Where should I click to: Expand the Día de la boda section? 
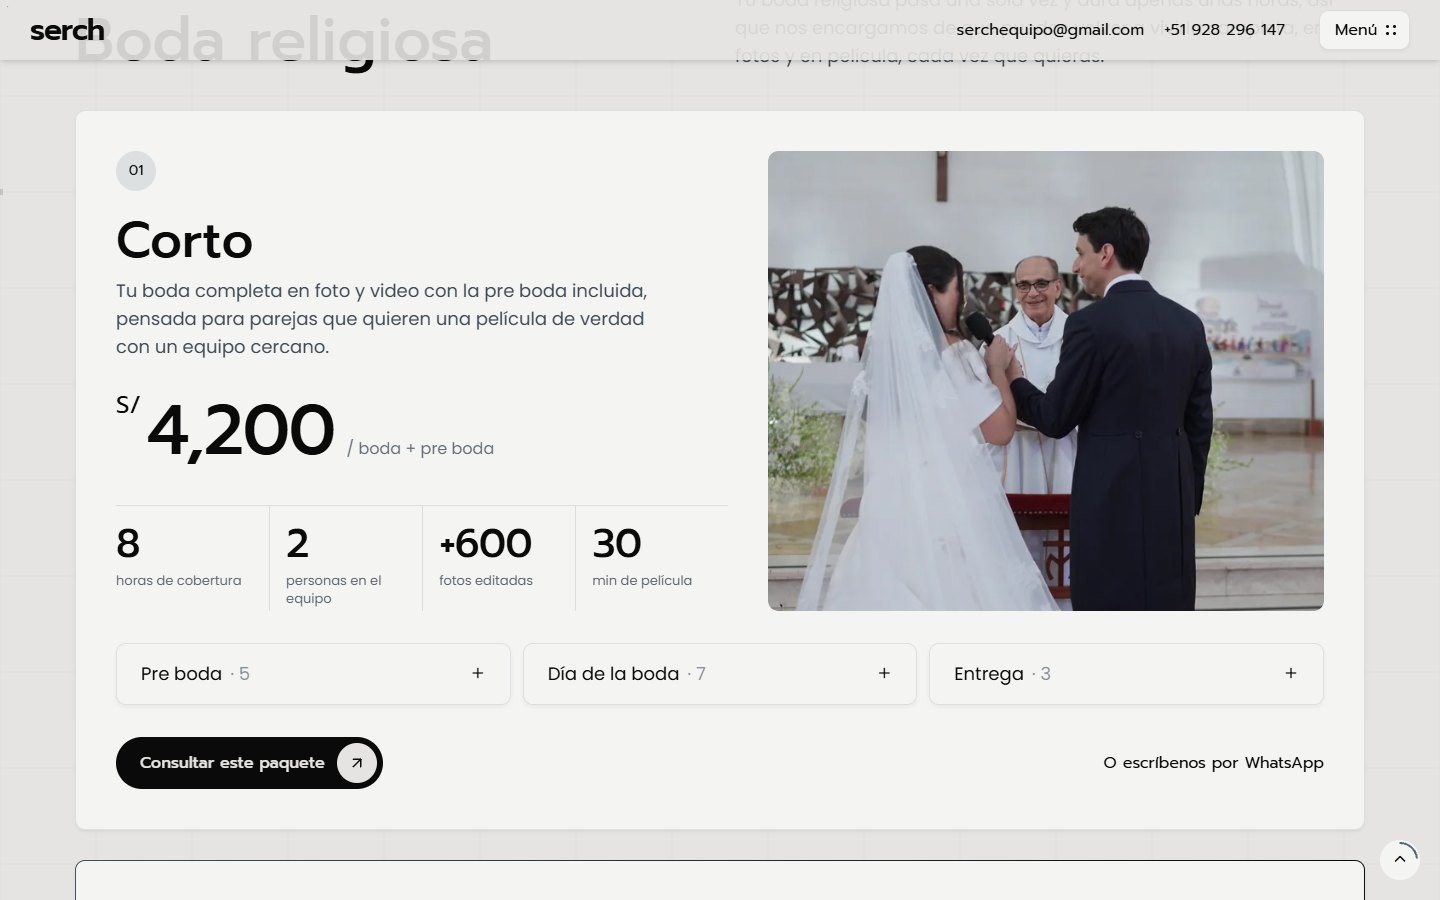pyautogui.click(x=720, y=674)
